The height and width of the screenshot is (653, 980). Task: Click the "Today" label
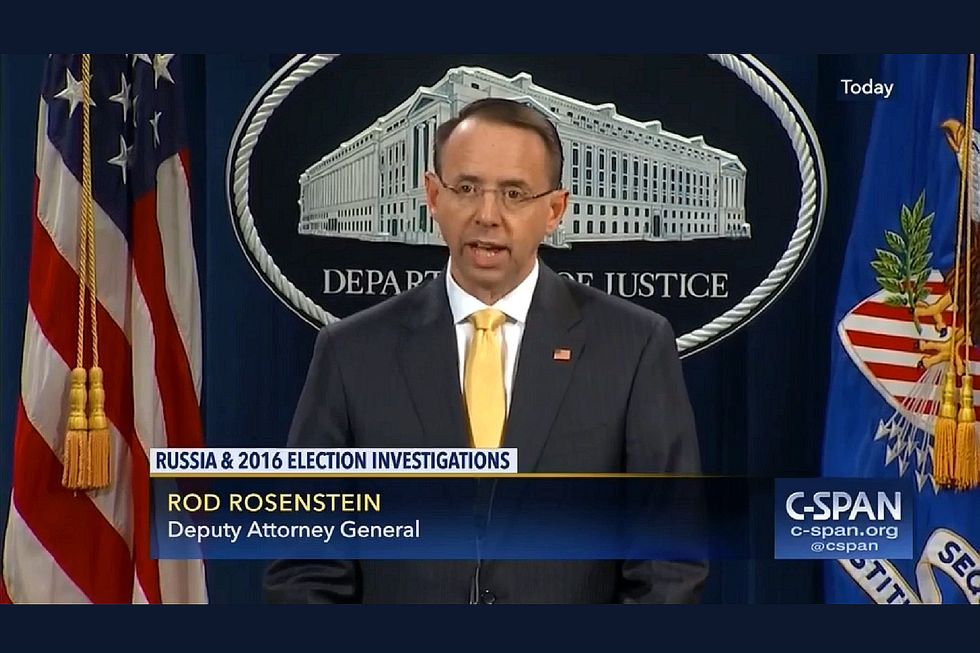pos(866,87)
